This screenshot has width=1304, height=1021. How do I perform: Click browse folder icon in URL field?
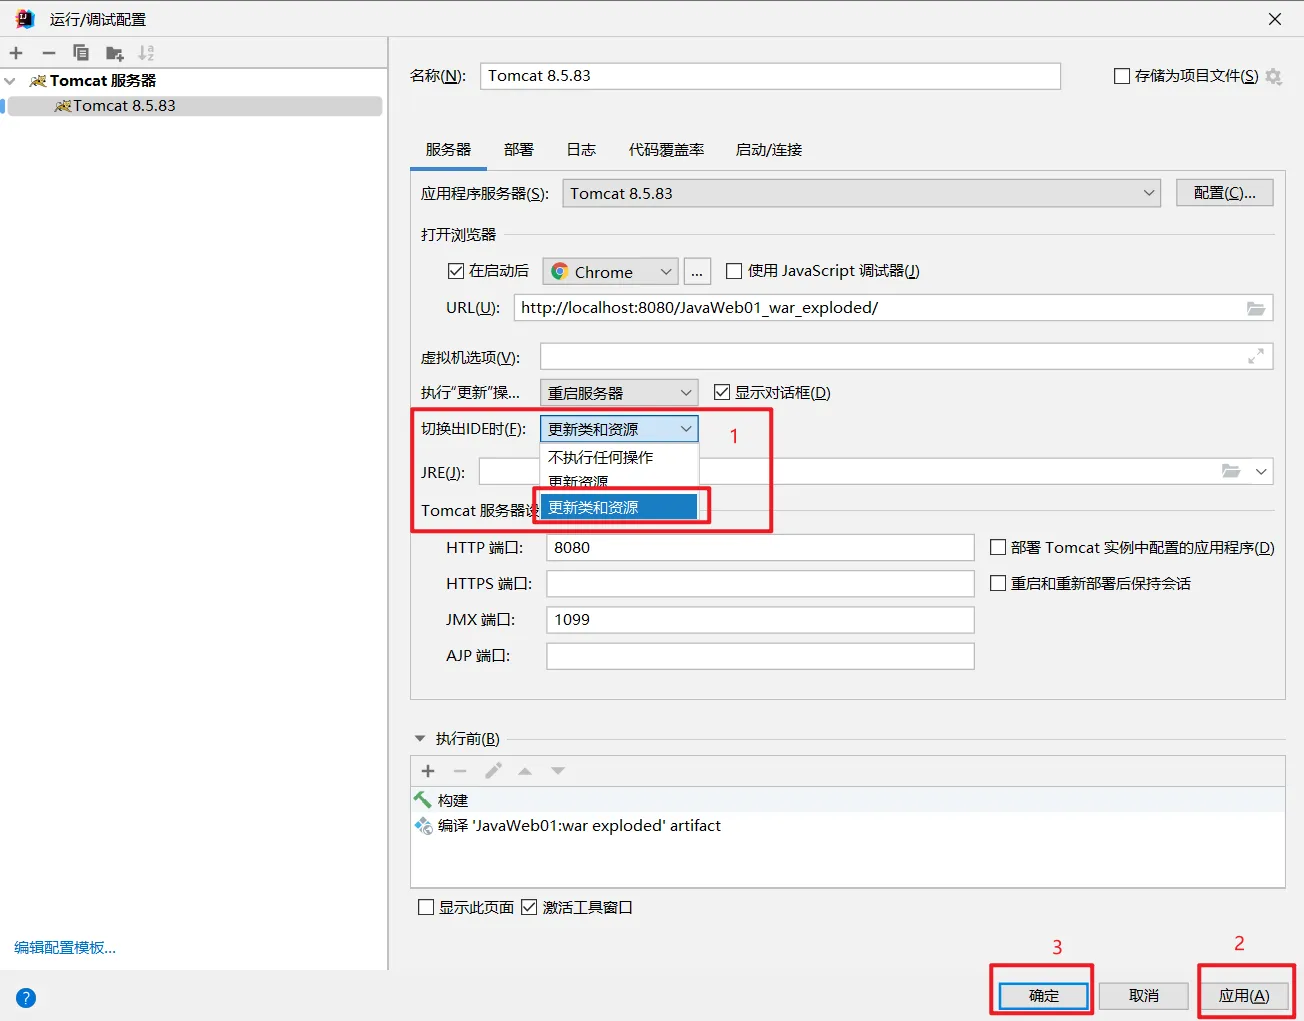(x=1256, y=308)
